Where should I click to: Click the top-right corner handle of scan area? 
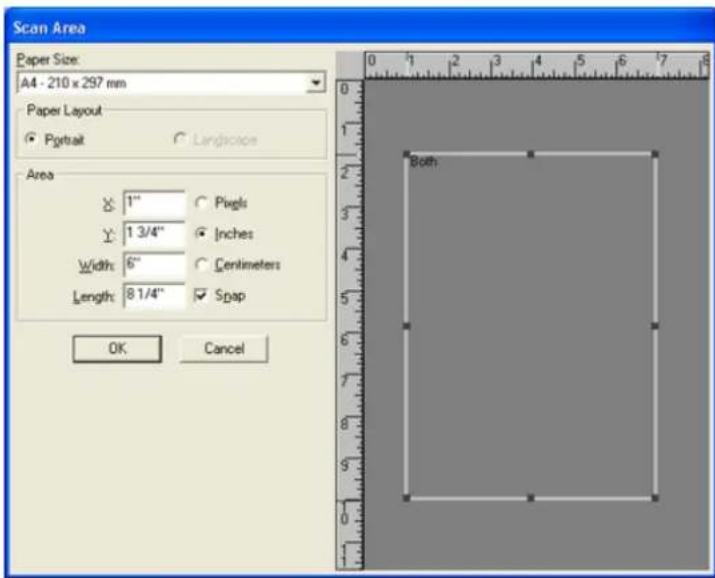pos(655,155)
